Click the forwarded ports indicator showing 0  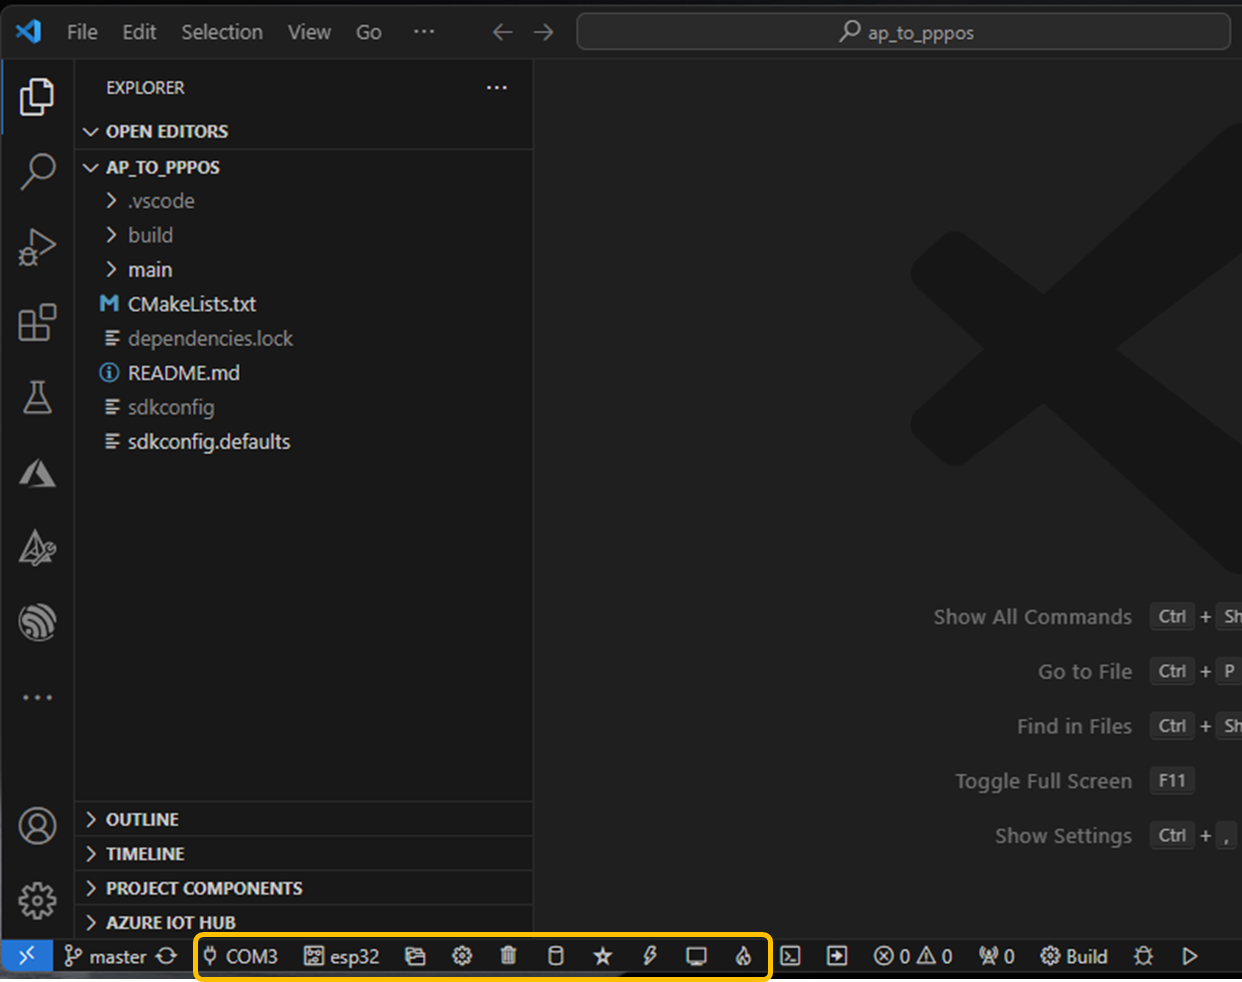point(997,956)
